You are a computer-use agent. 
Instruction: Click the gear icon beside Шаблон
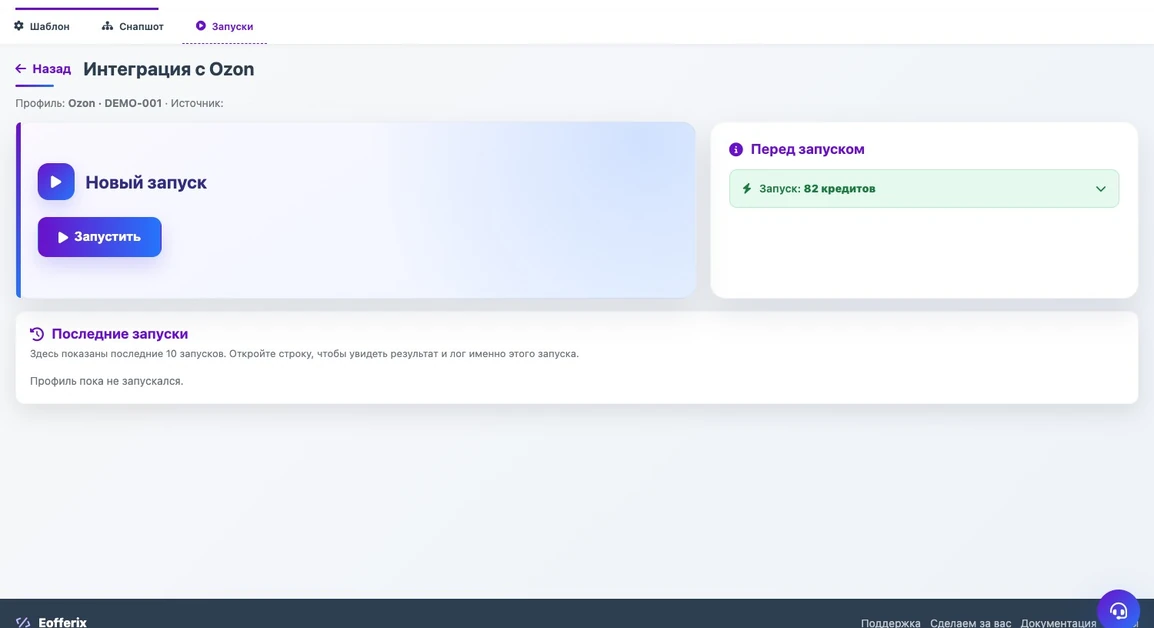pos(19,26)
